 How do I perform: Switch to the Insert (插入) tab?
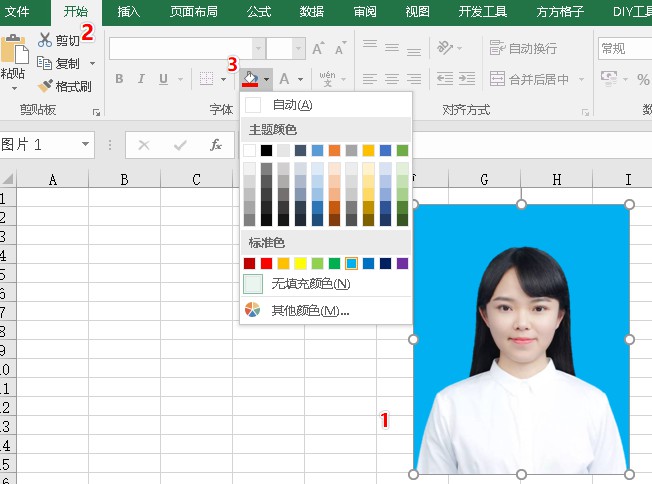click(128, 12)
